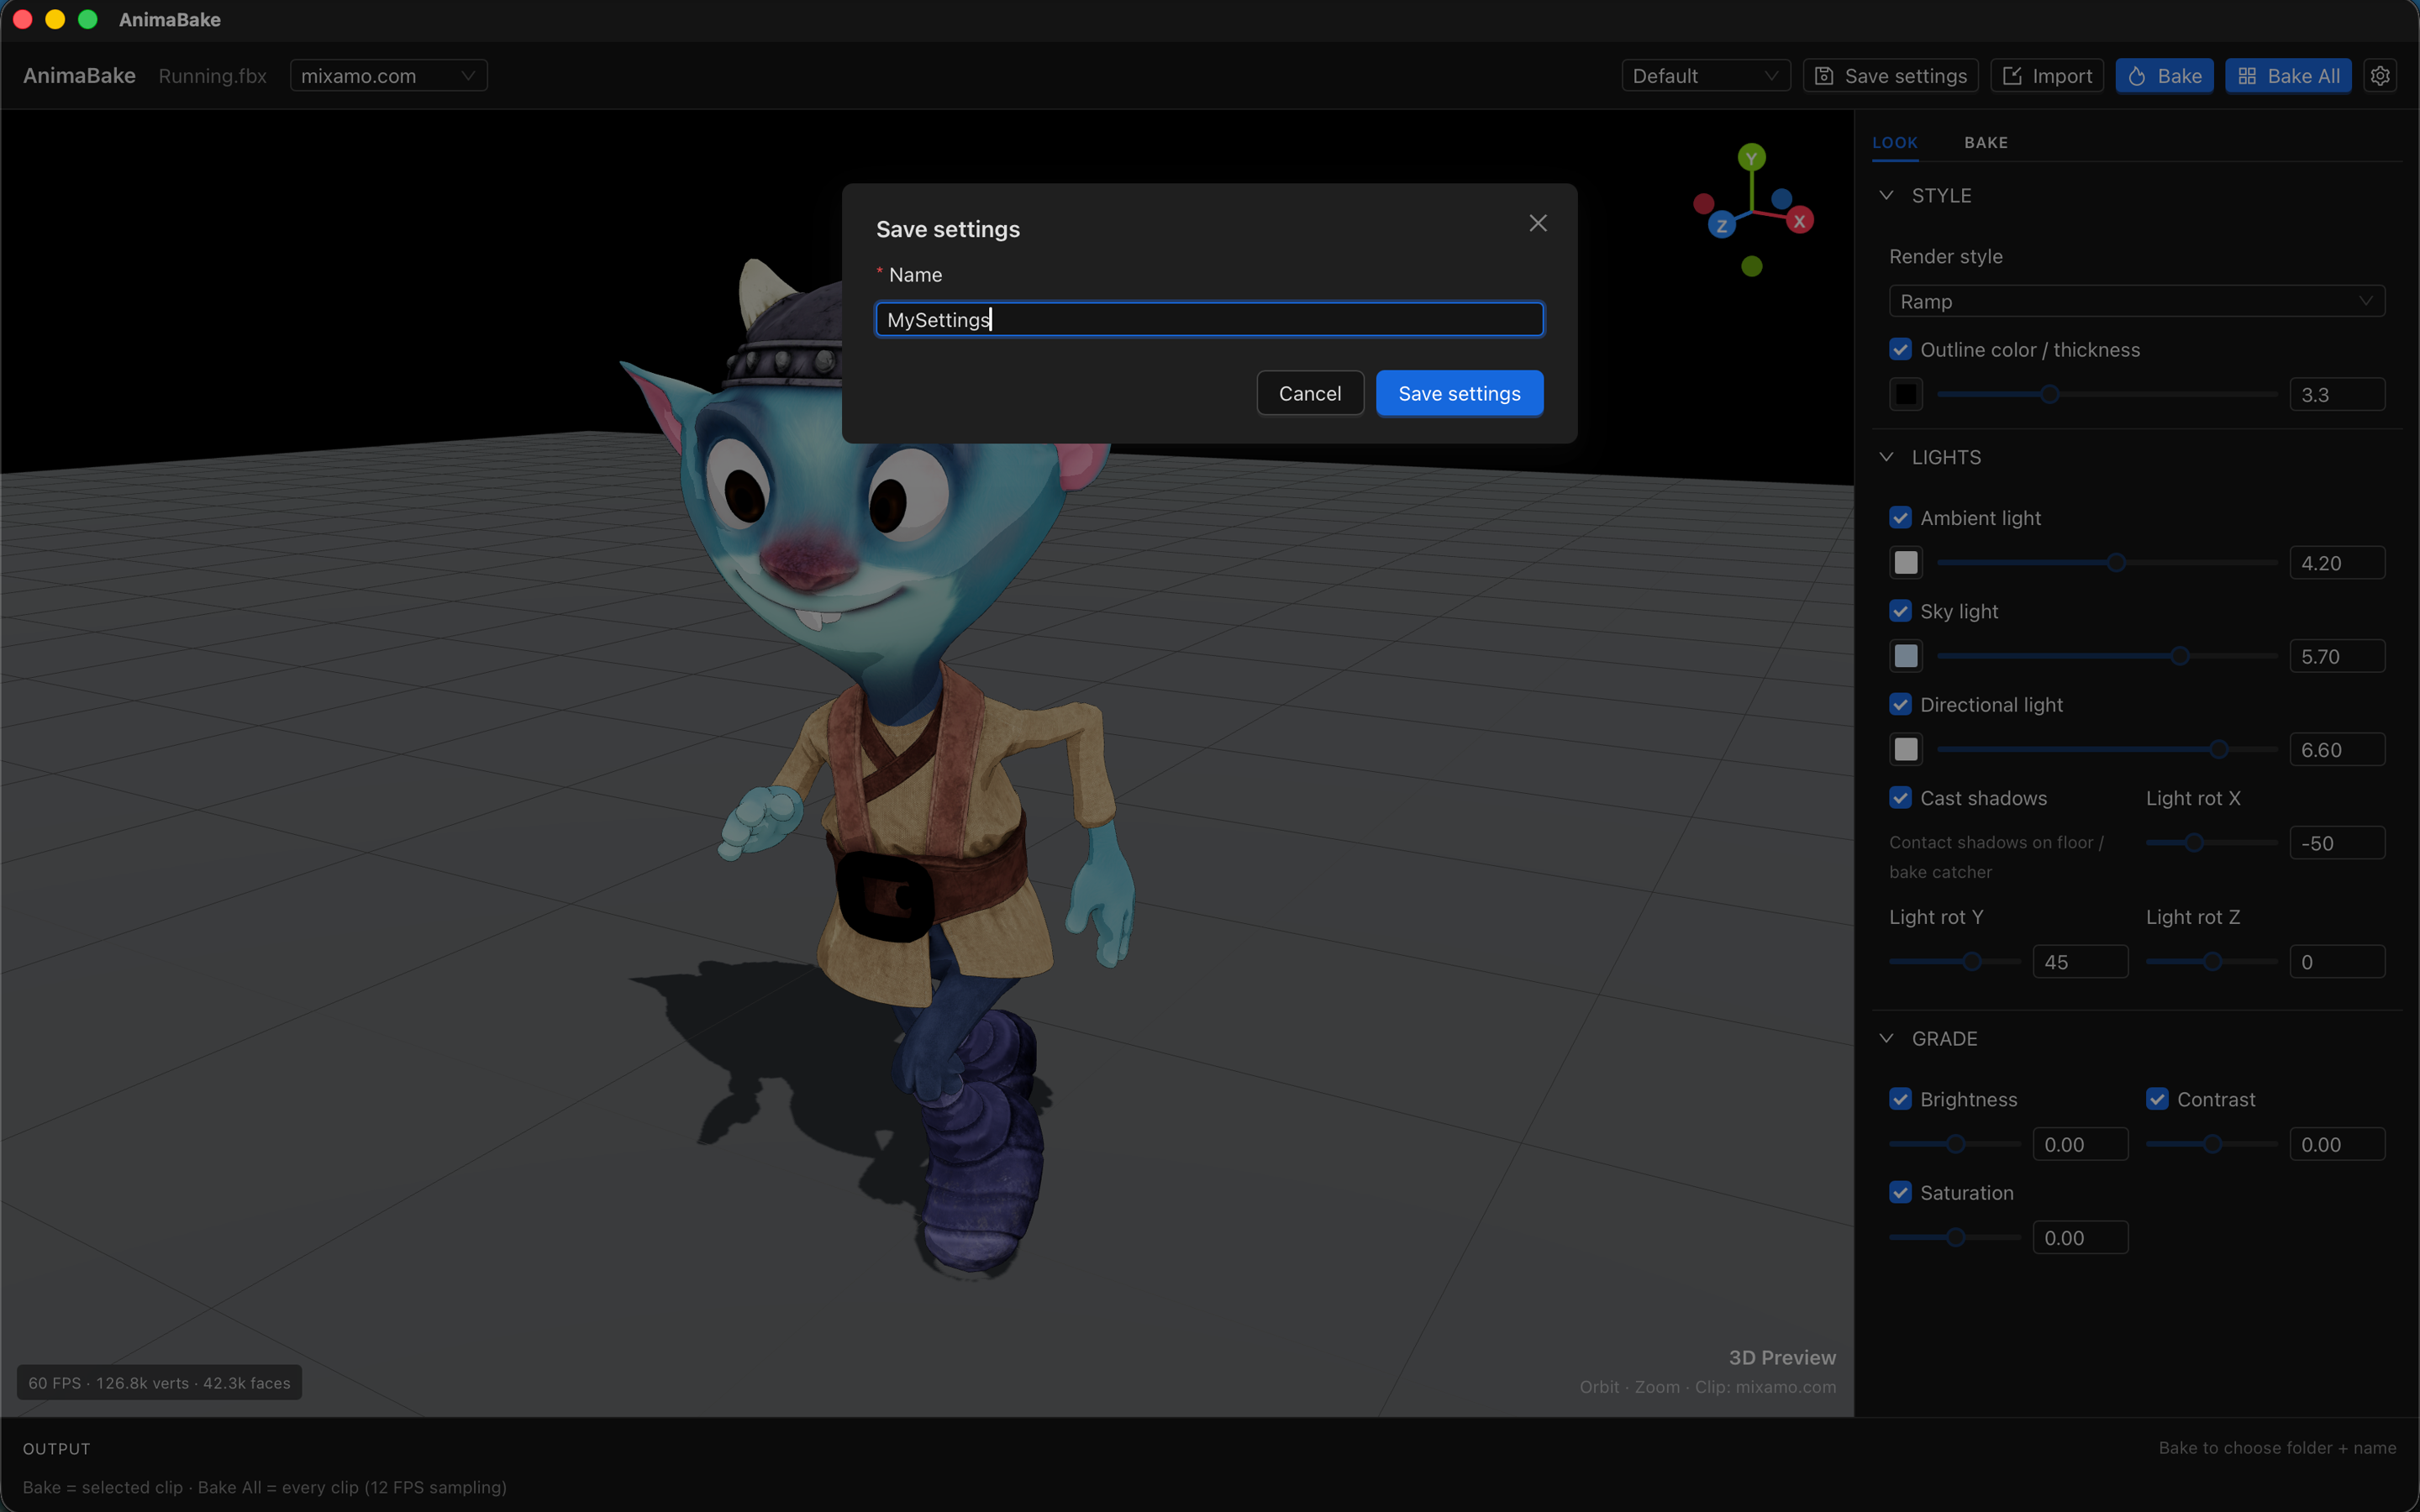Toggle the Directional light checkbox

pyautogui.click(x=1900, y=705)
